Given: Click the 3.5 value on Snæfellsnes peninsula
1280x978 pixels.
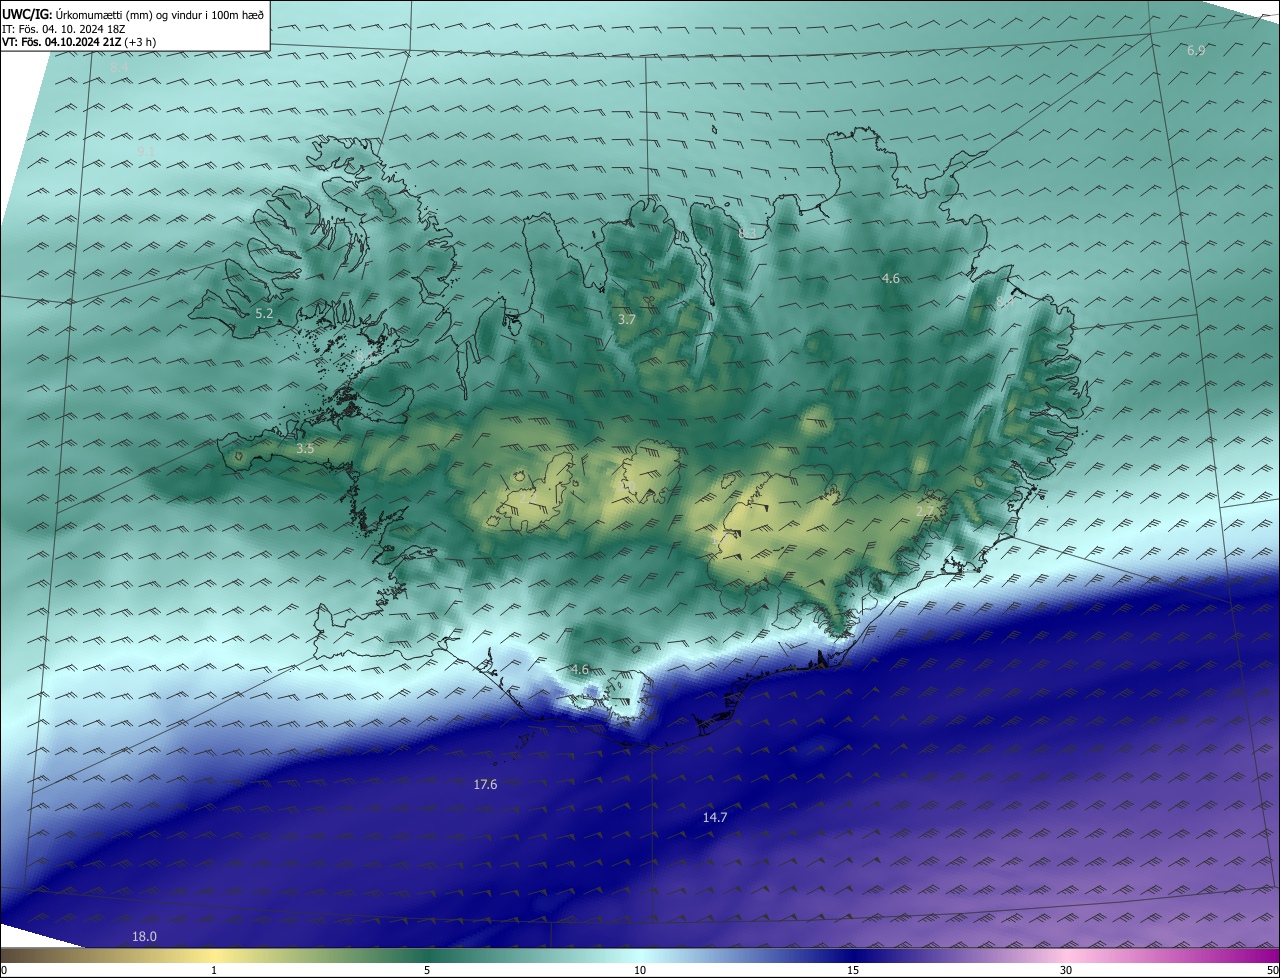Looking at the screenshot, I should tap(305, 449).
